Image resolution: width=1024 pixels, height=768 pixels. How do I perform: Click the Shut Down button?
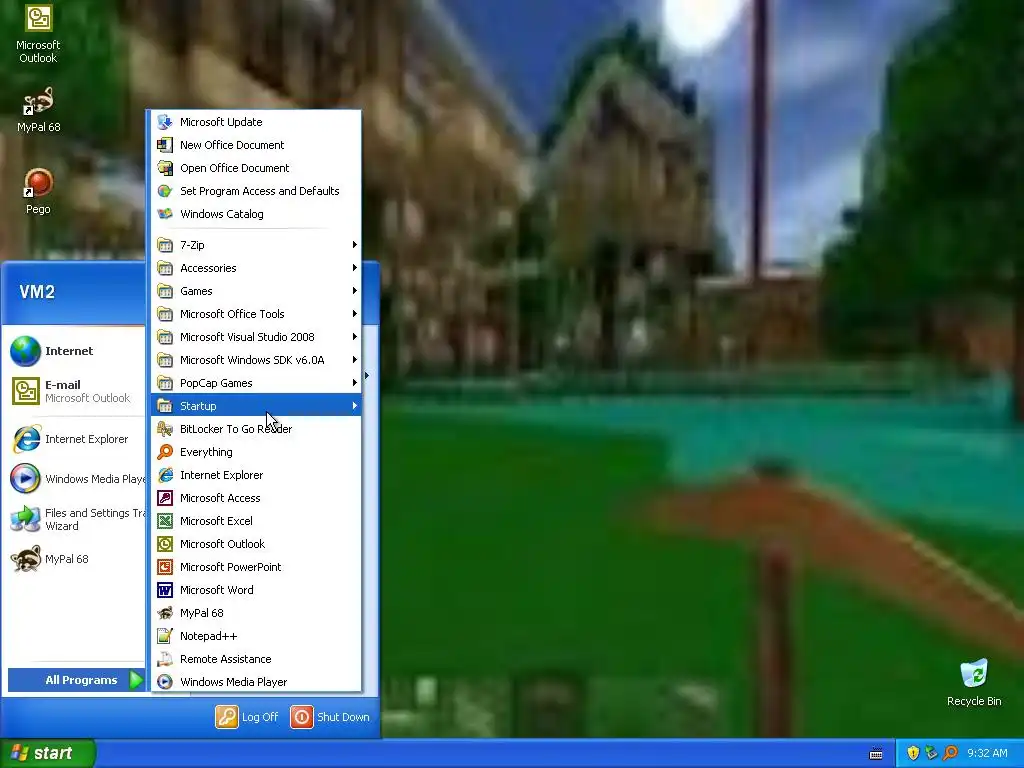[x=330, y=717]
